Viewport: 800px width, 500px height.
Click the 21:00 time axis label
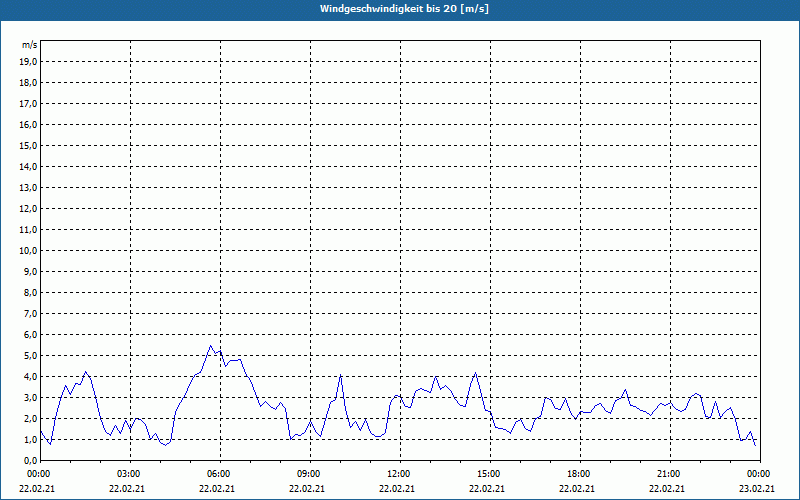(670, 474)
